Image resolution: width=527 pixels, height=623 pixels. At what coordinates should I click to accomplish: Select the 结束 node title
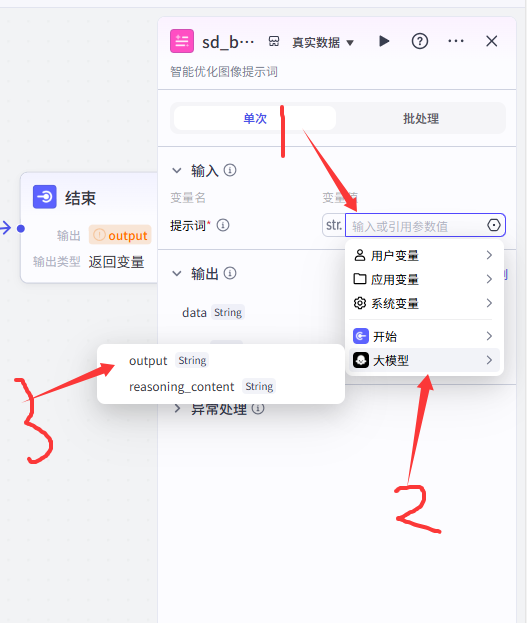coord(80,197)
